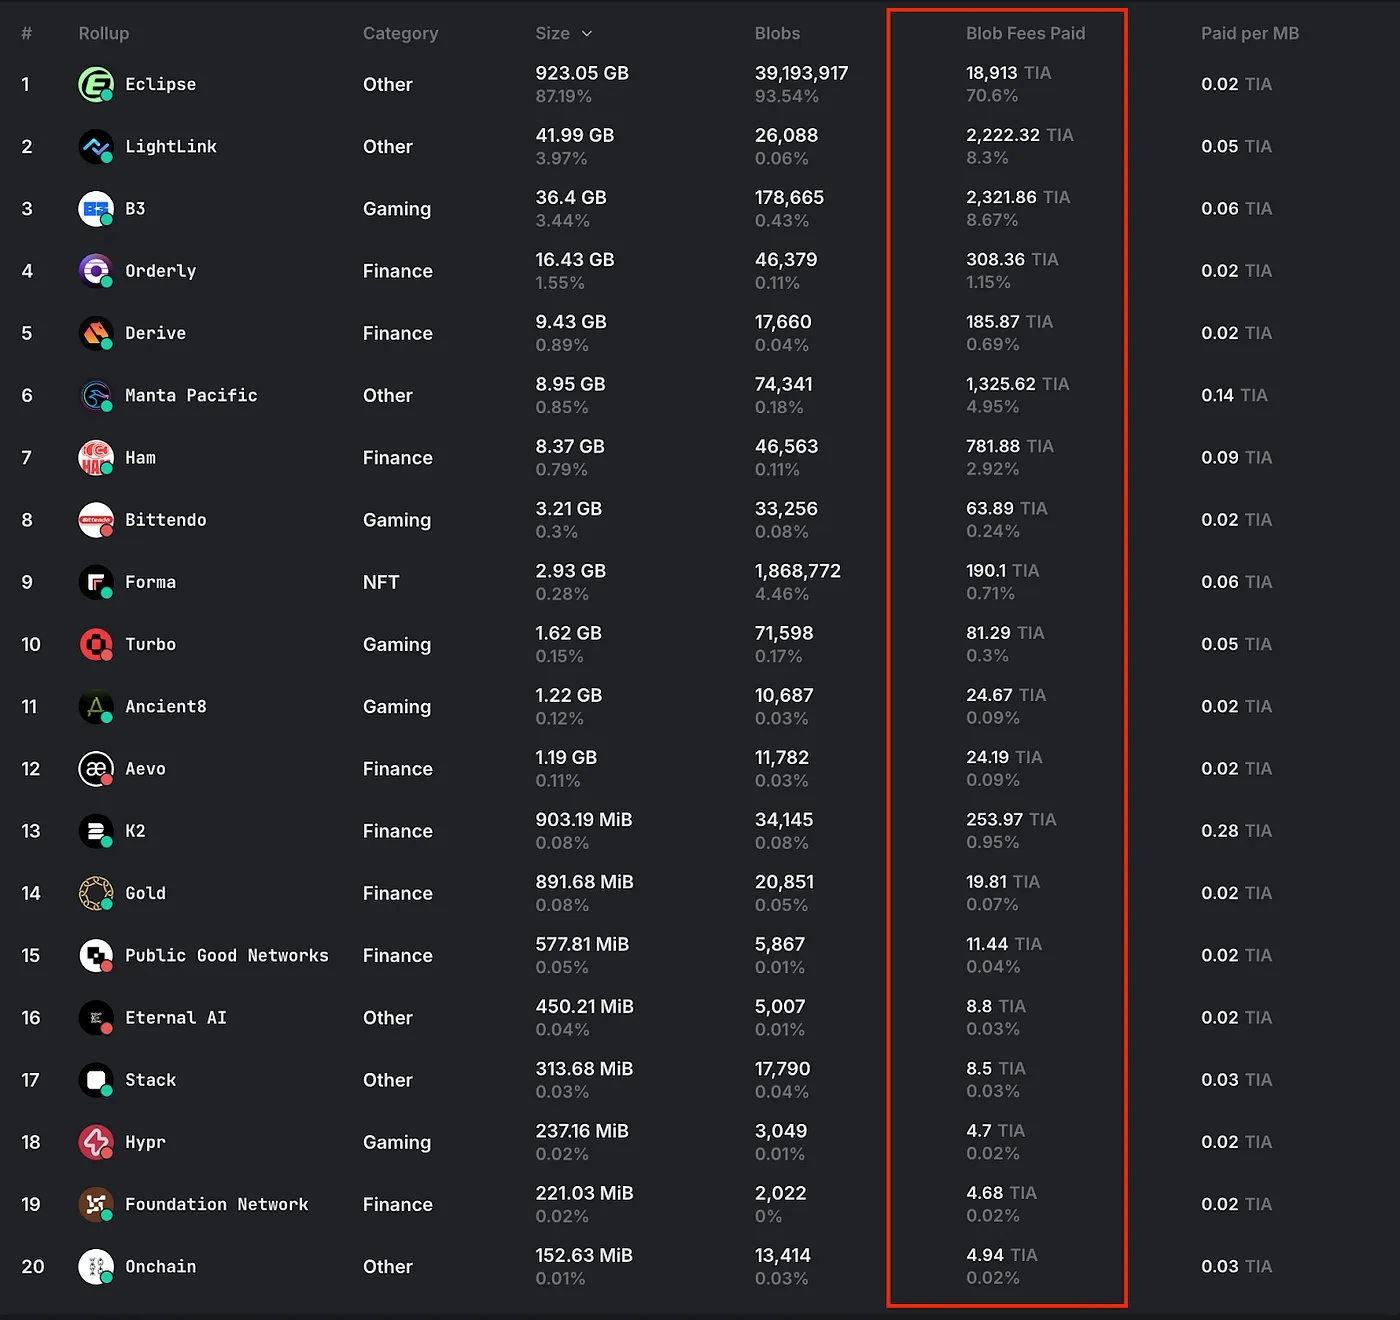Click the B3 rollup logo icon
Viewport: 1400px width, 1320px height.
pyautogui.click(x=96, y=209)
